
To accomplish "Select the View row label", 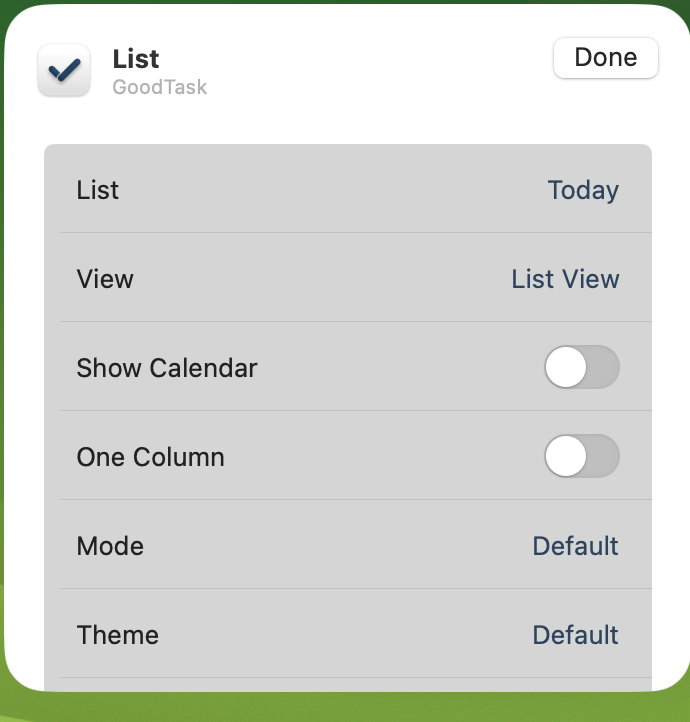I will 105,279.
